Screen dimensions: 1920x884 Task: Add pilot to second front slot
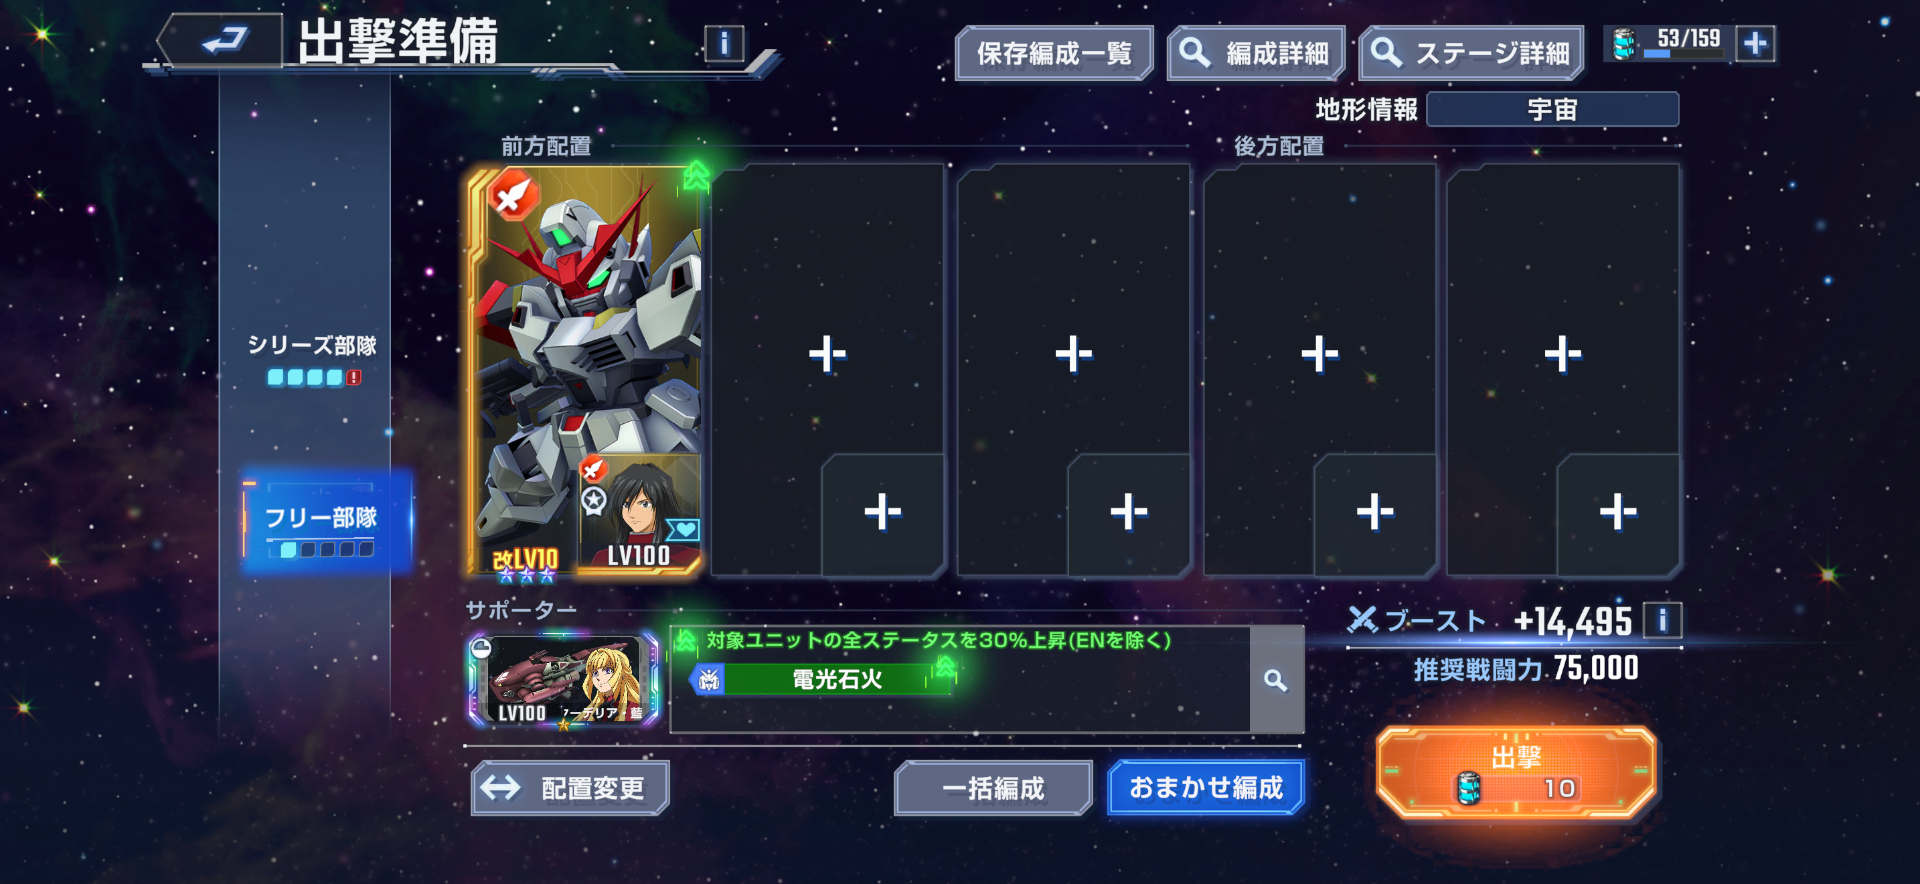(882, 512)
